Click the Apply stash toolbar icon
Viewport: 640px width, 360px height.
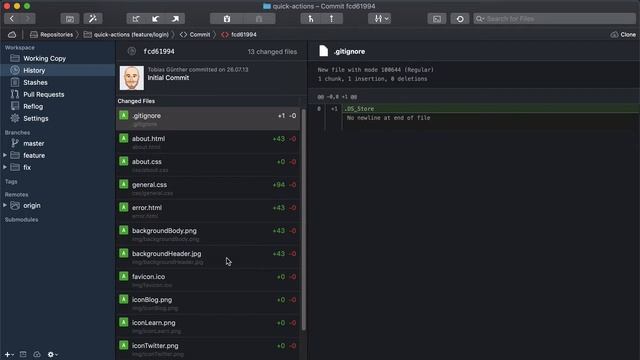pyautogui.click(x=259, y=19)
